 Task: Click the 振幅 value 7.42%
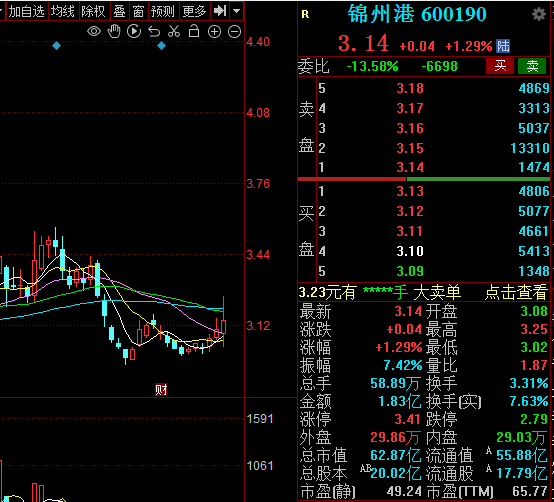point(403,365)
